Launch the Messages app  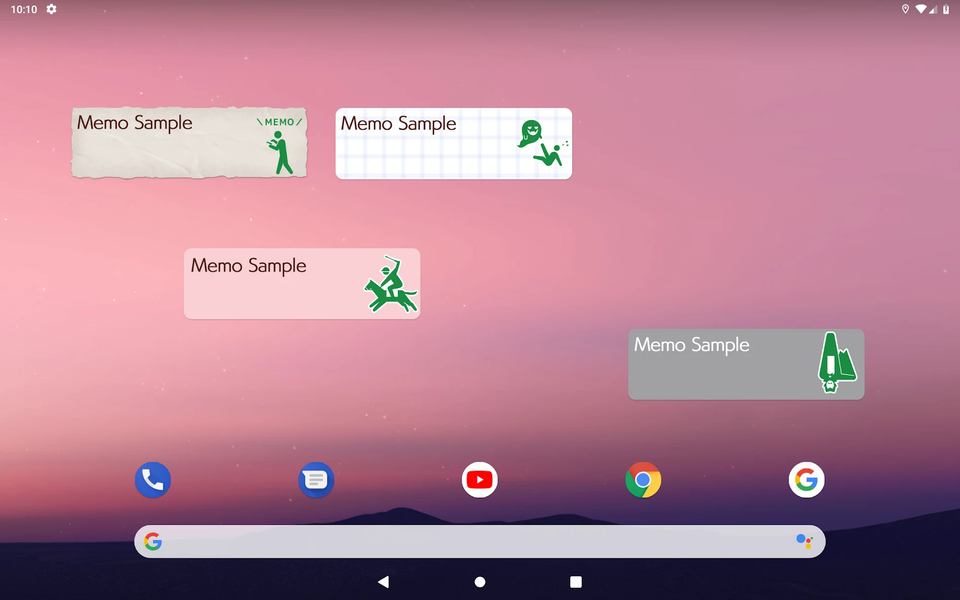pos(316,480)
